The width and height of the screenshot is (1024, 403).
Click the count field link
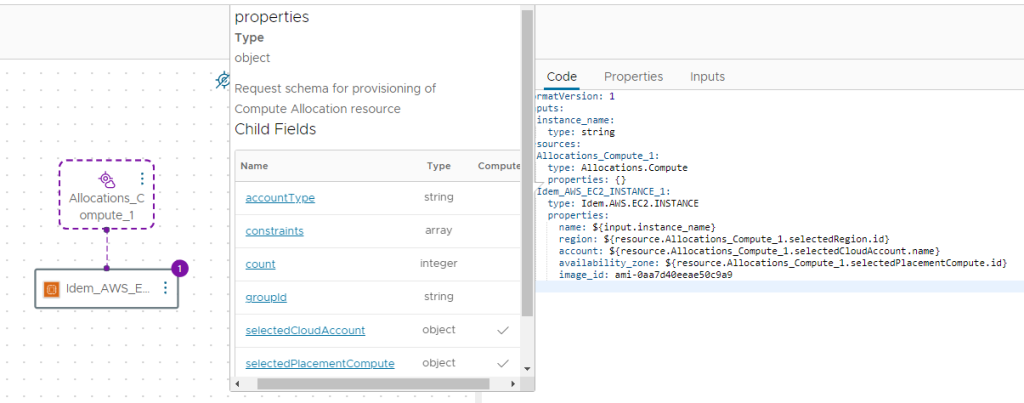(260, 264)
